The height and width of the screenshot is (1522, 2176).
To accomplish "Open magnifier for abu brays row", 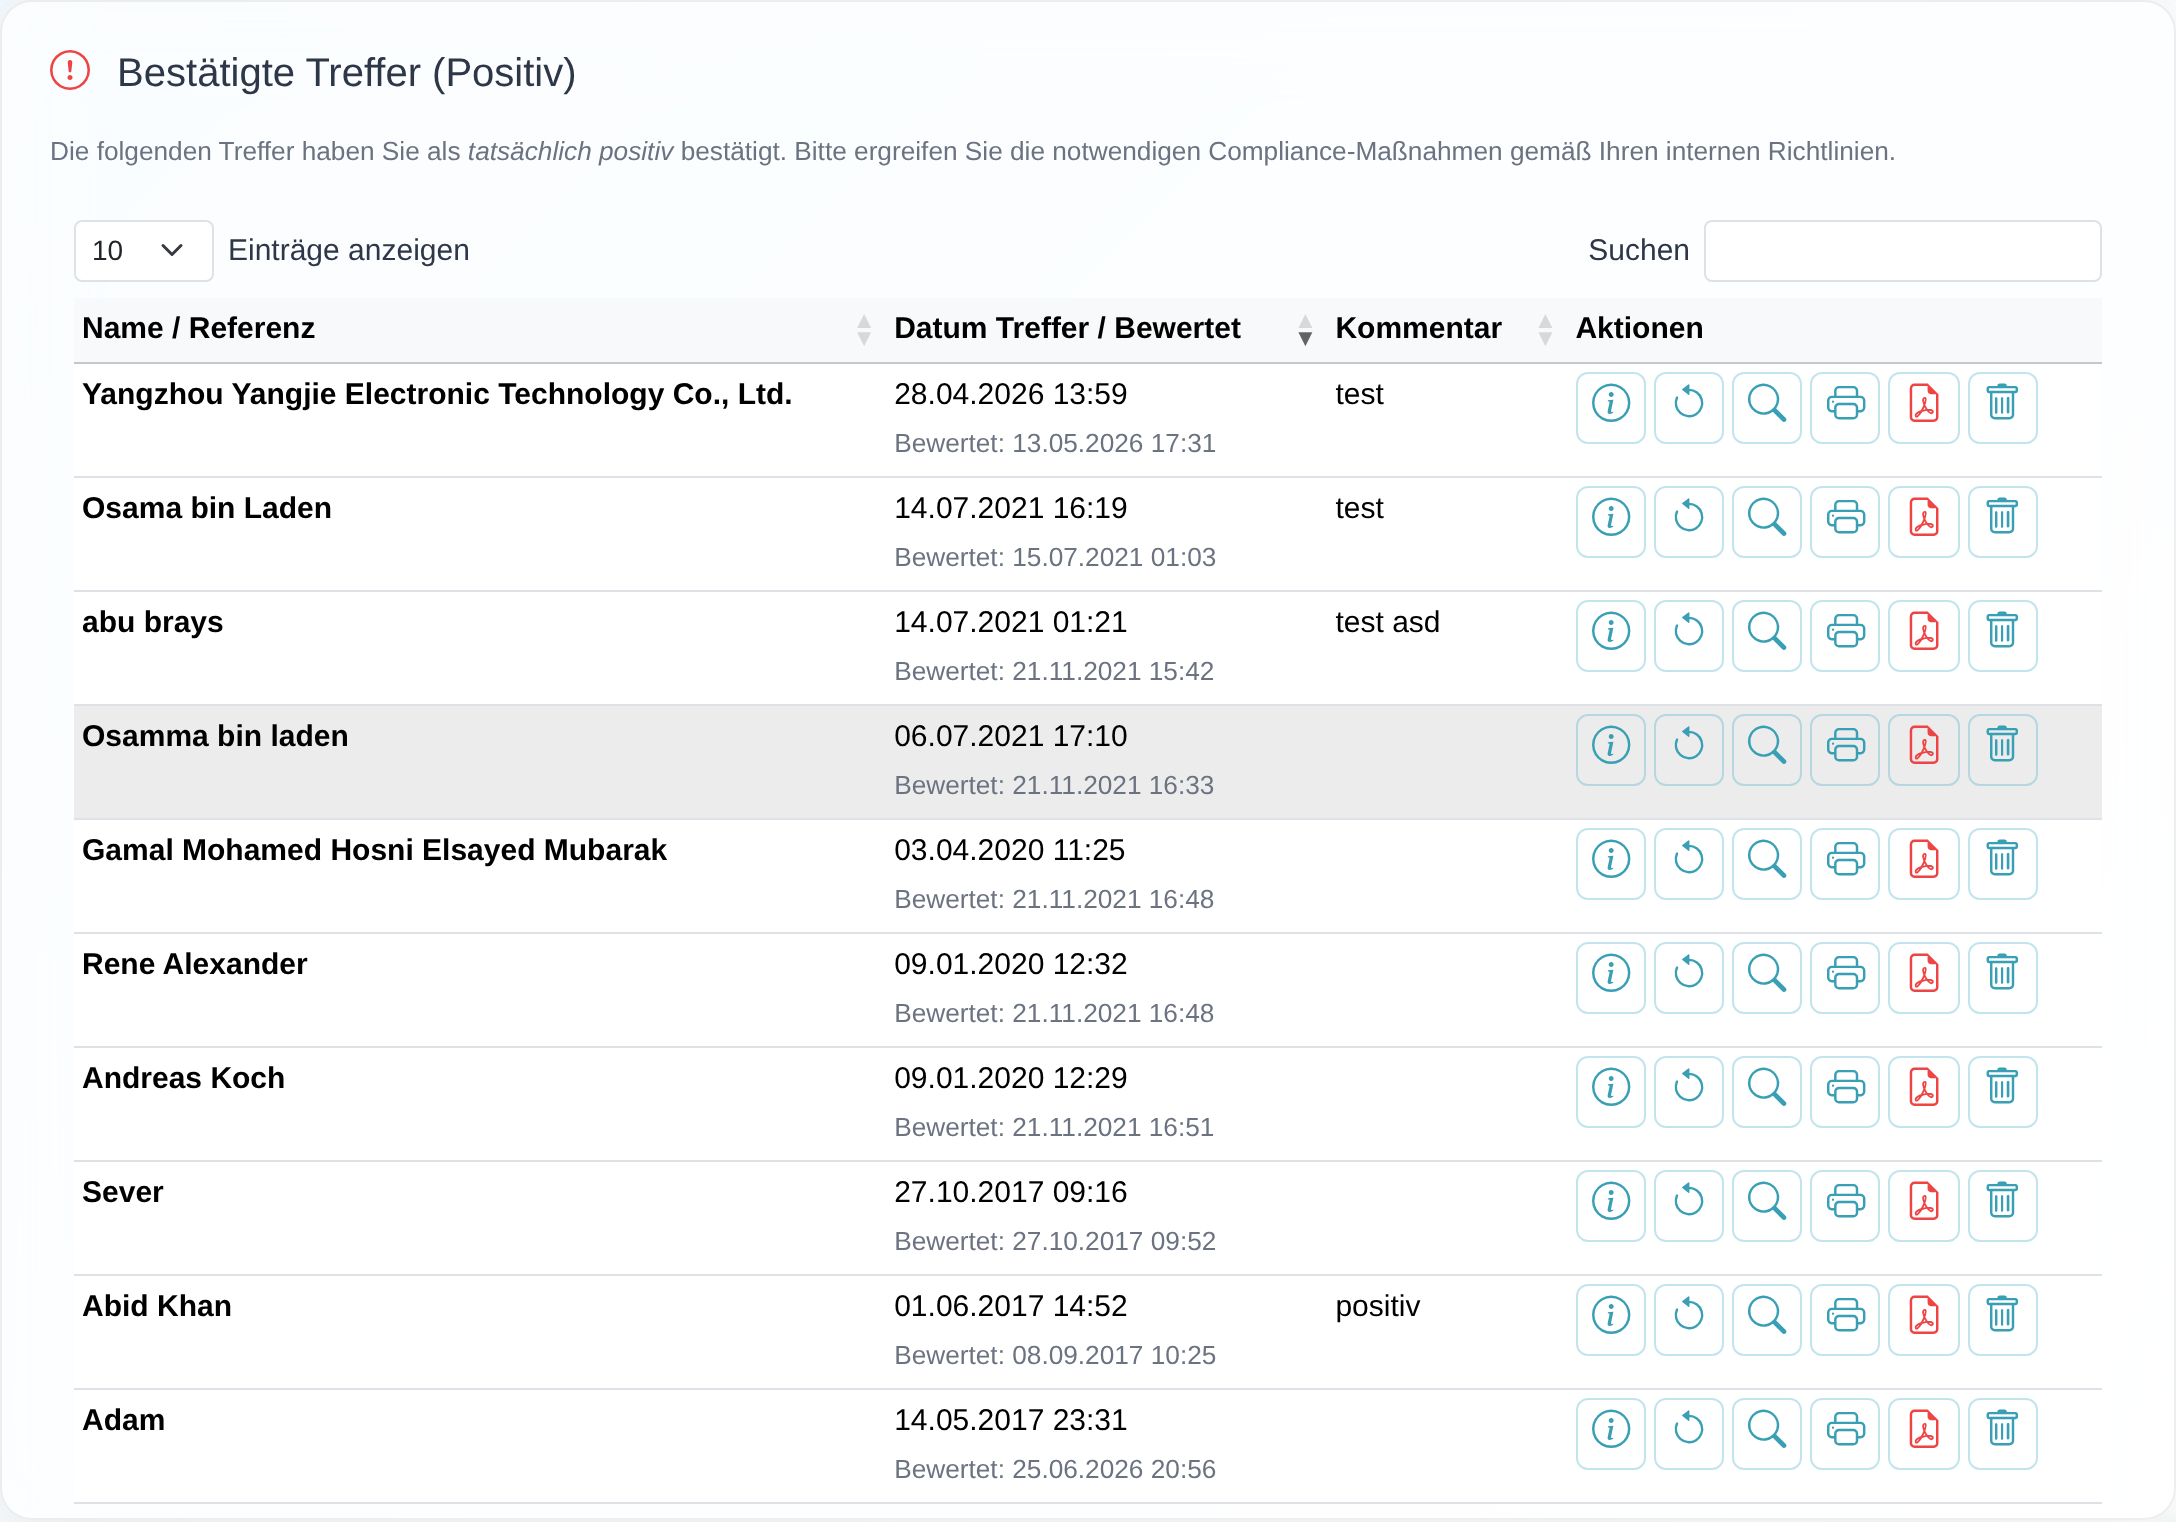I will click(1766, 635).
